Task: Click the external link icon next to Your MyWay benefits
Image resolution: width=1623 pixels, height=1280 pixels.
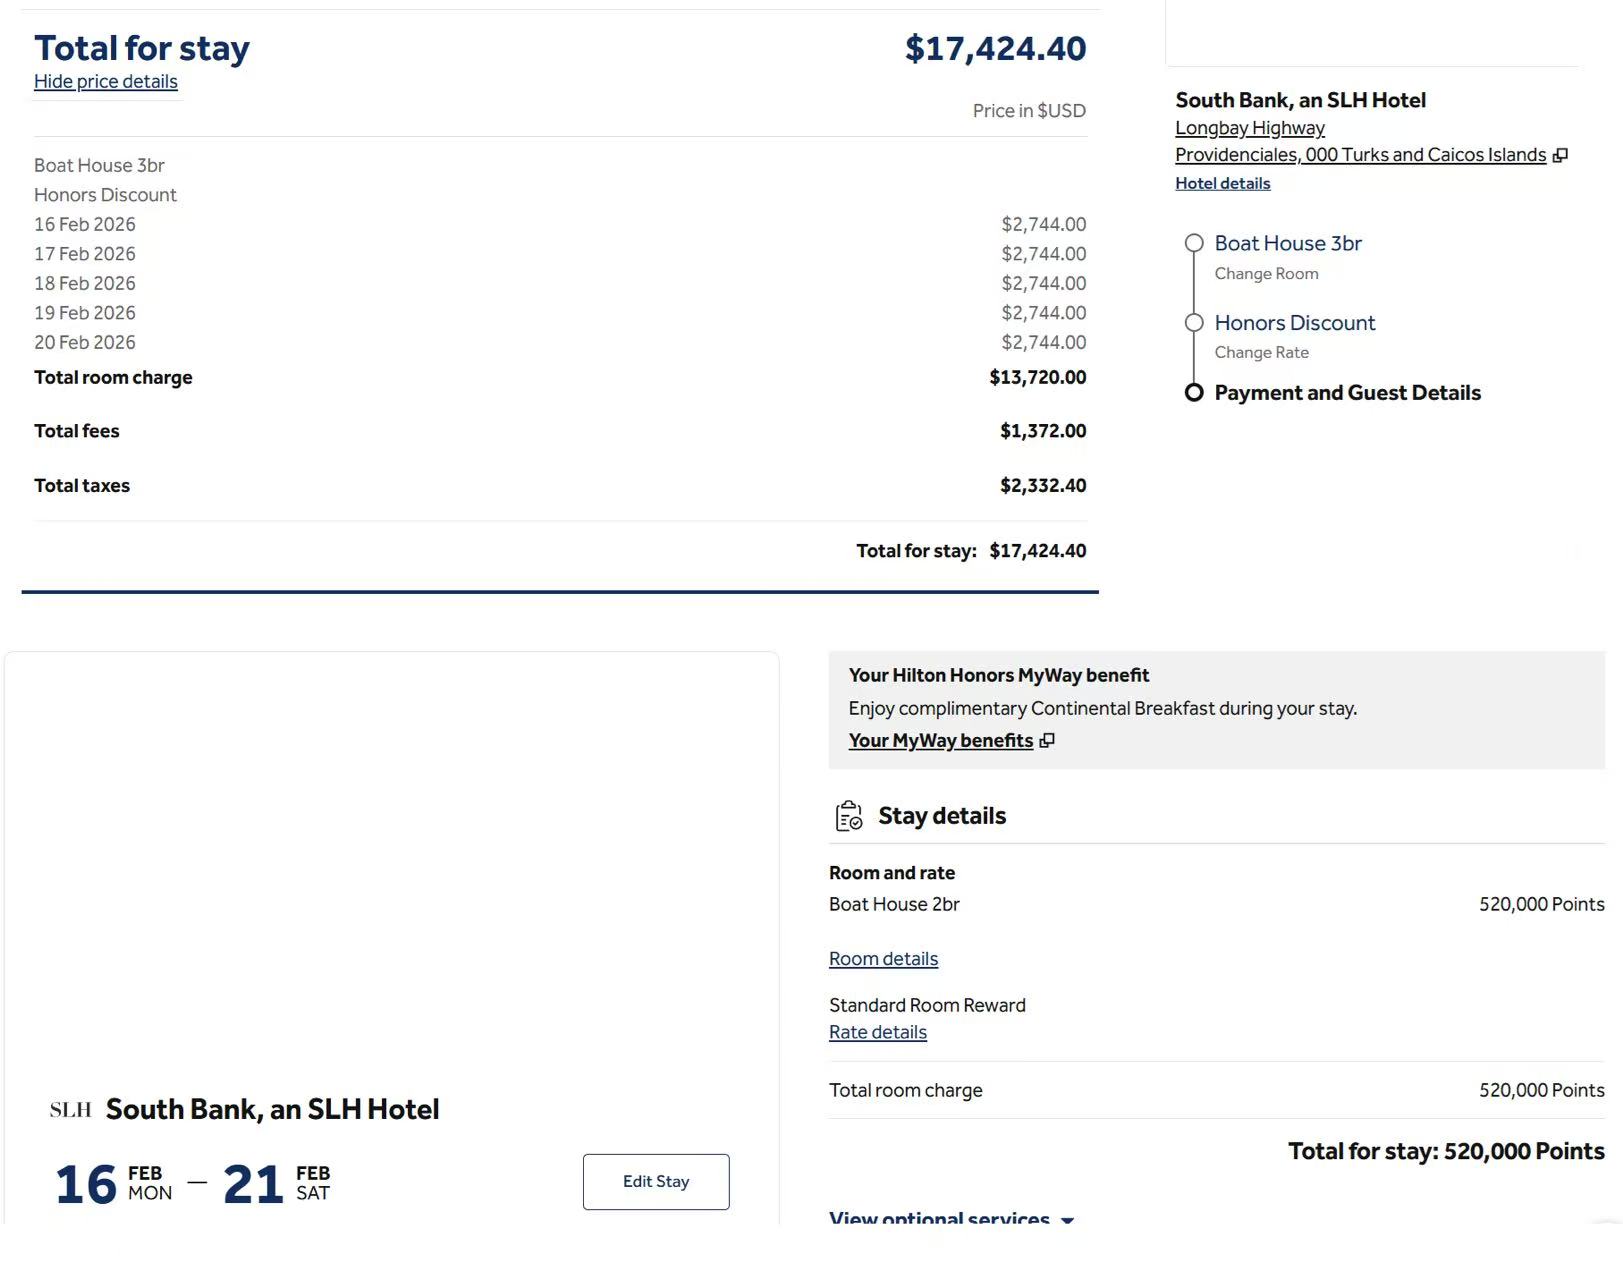Action: click(x=1047, y=741)
